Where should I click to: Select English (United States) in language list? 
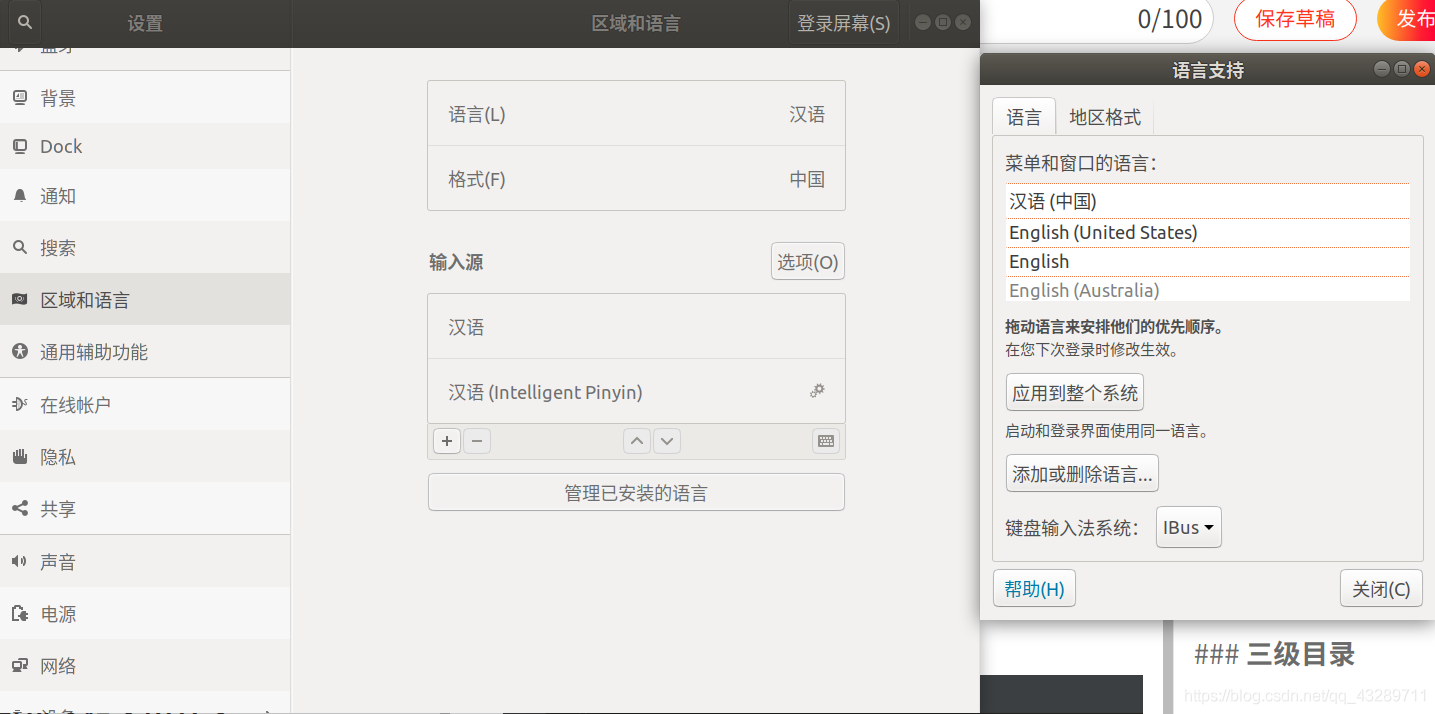pos(1103,232)
